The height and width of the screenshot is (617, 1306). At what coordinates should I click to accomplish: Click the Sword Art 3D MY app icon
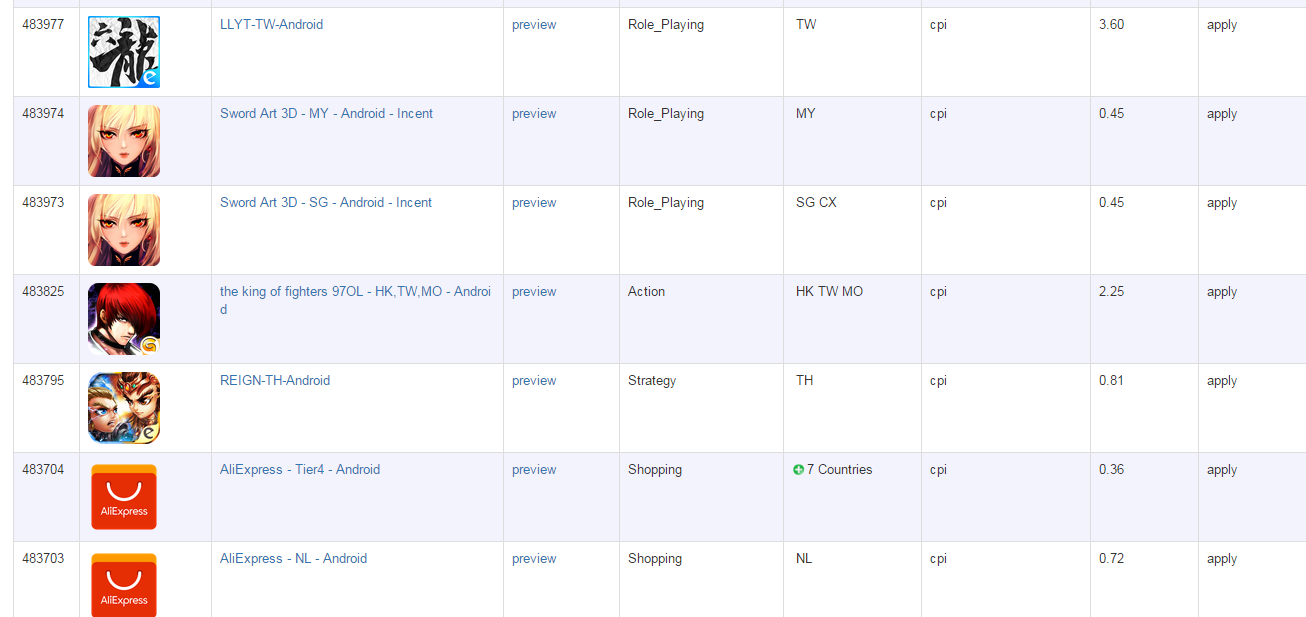(124, 141)
